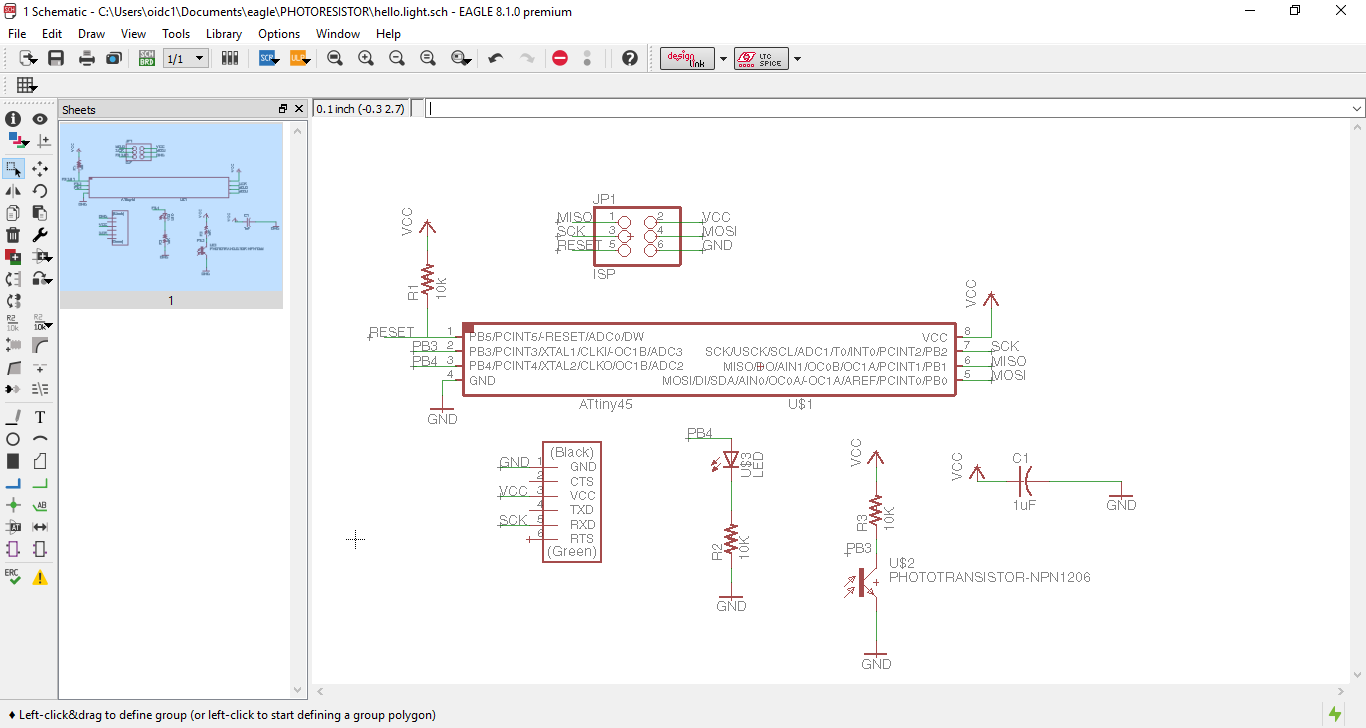
Task: Select the green Net tool
Action: coord(40,483)
